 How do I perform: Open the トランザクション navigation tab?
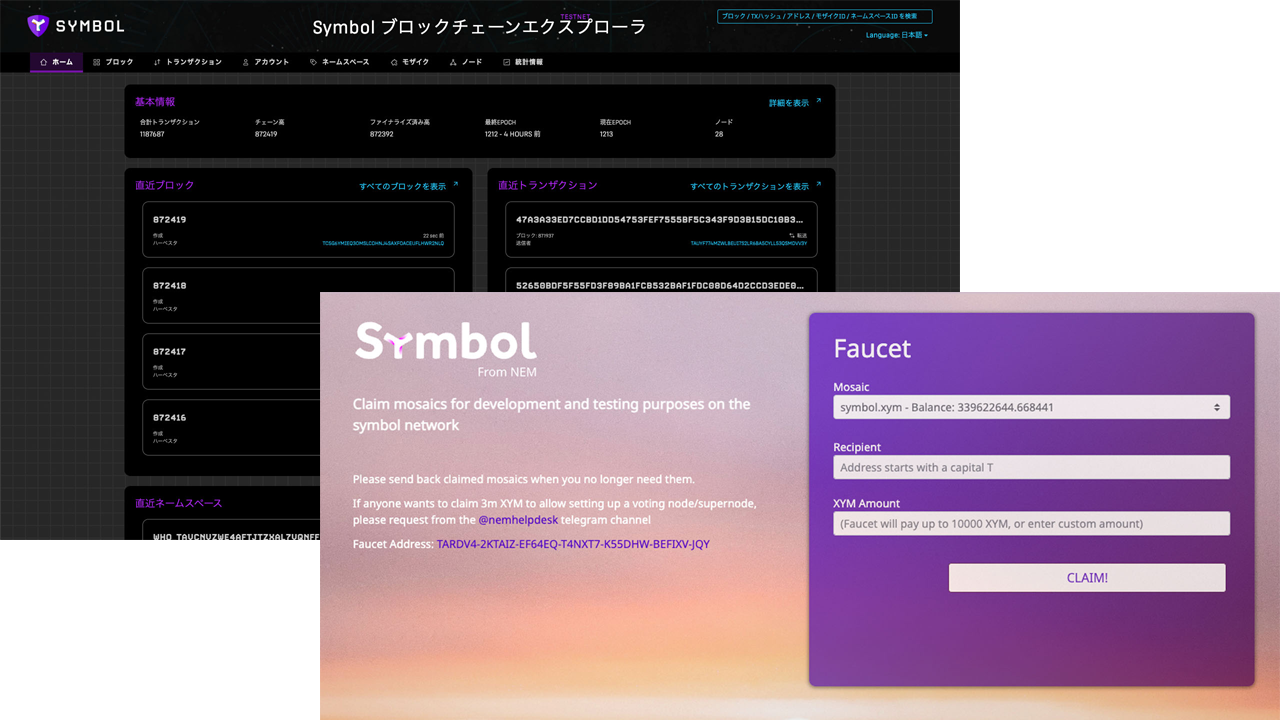pyautogui.click(x=188, y=62)
